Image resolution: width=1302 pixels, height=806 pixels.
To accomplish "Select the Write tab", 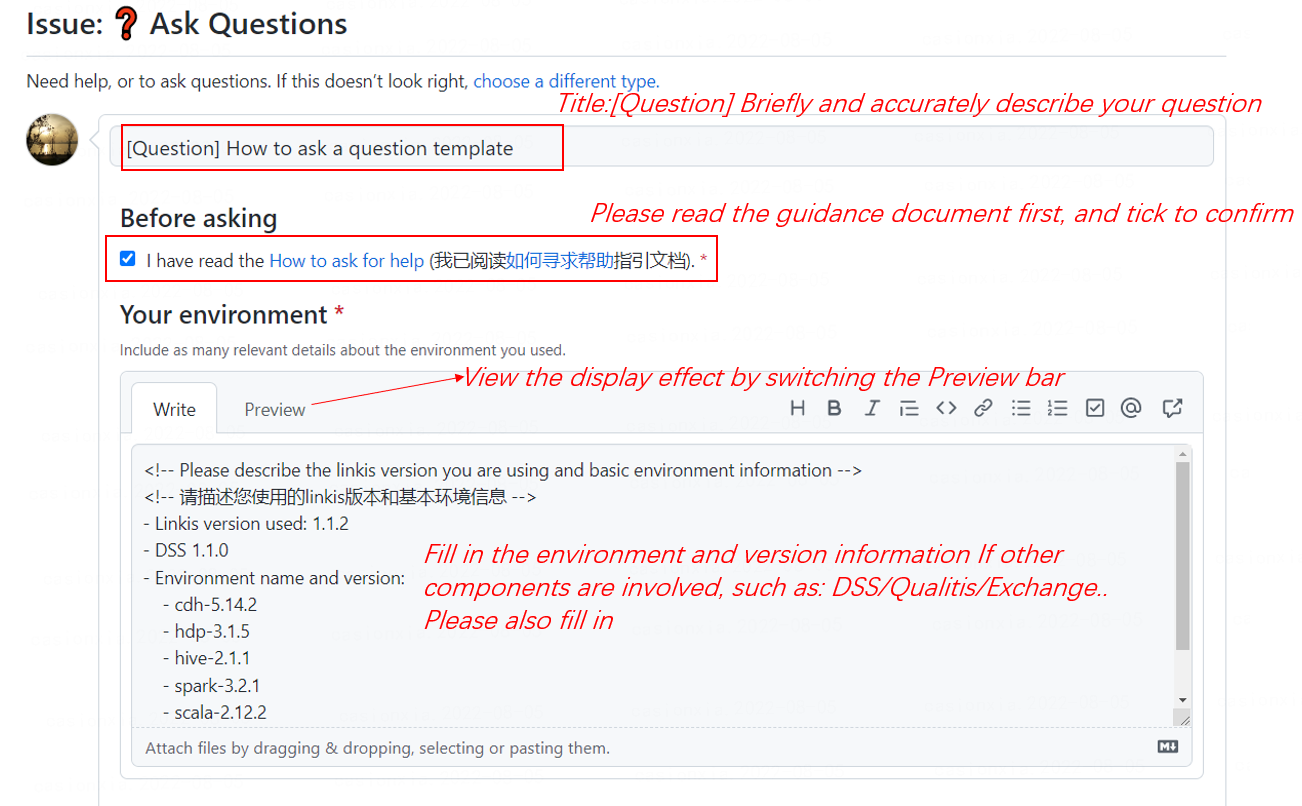I will point(174,410).
